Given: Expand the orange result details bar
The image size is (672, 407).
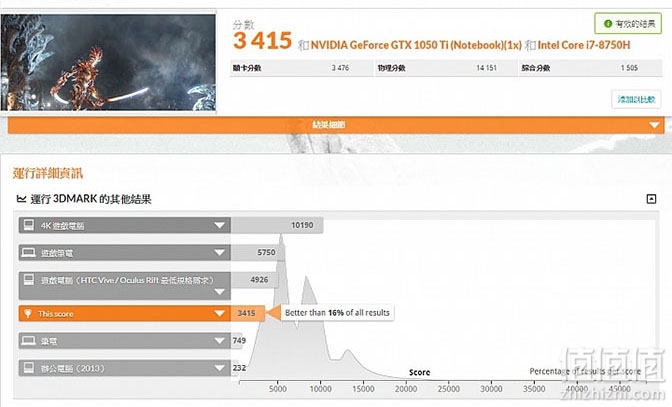Looking at the screenshot, I should pyautogui.click(x=336, y=125).
